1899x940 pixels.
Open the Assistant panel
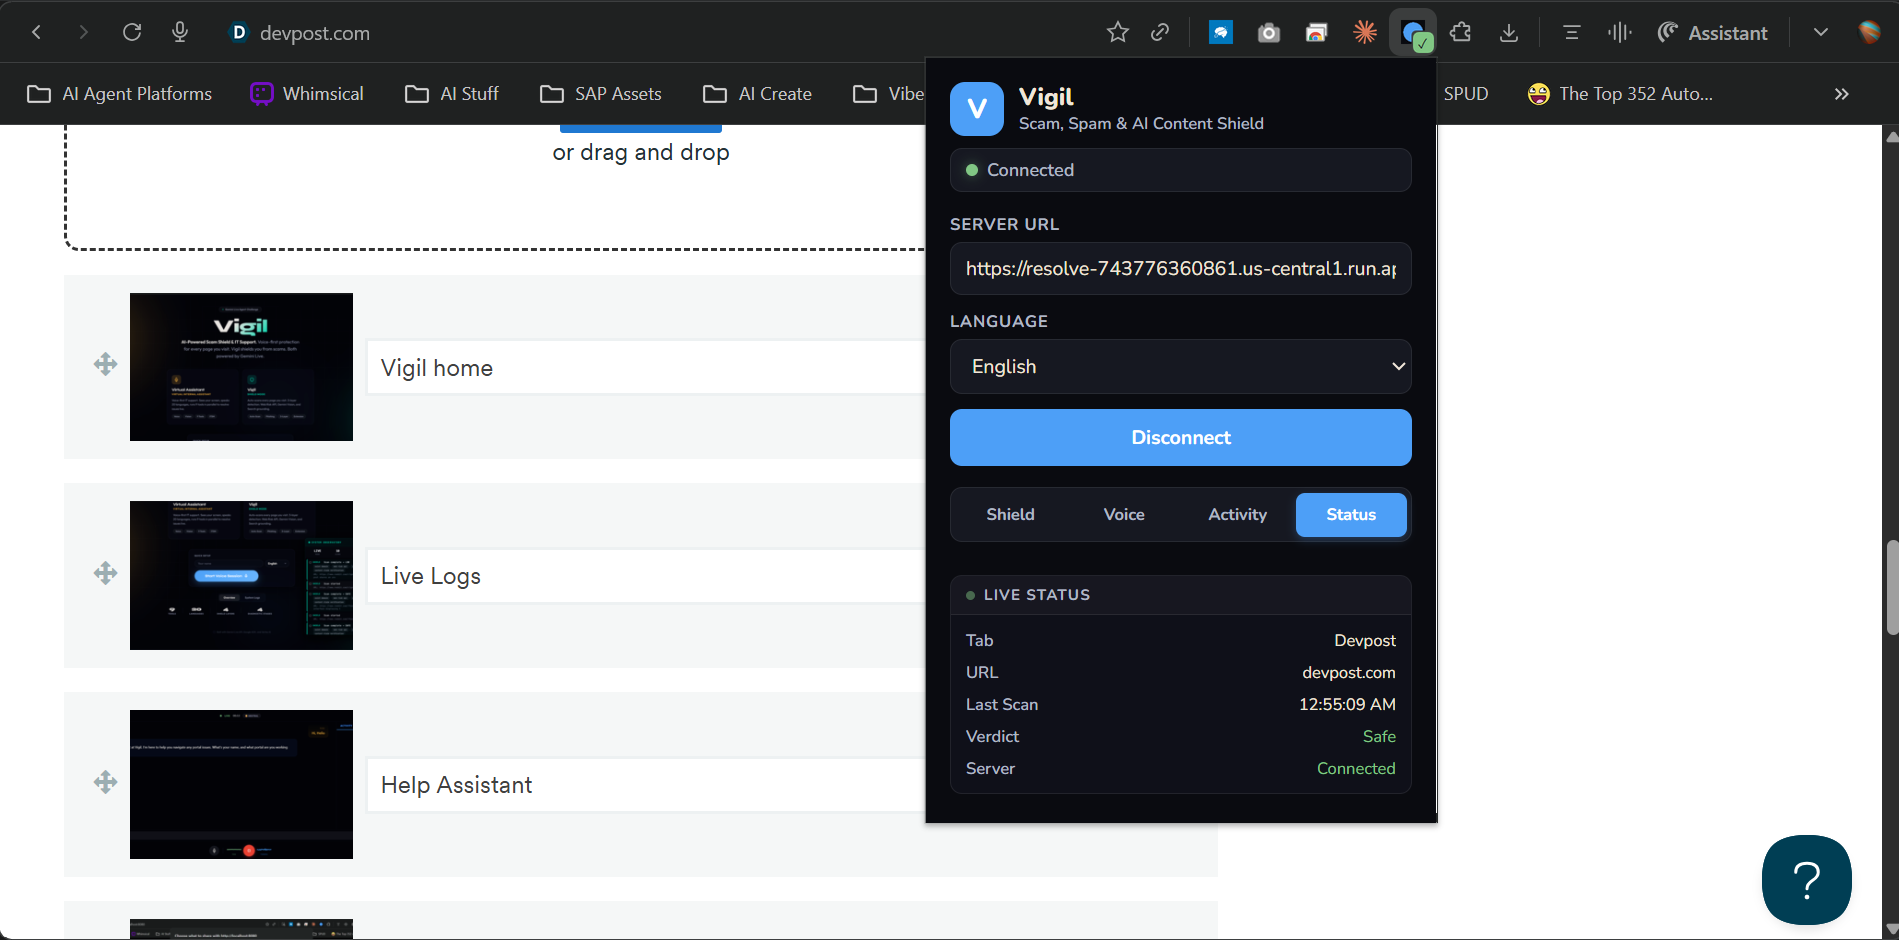1712,33
